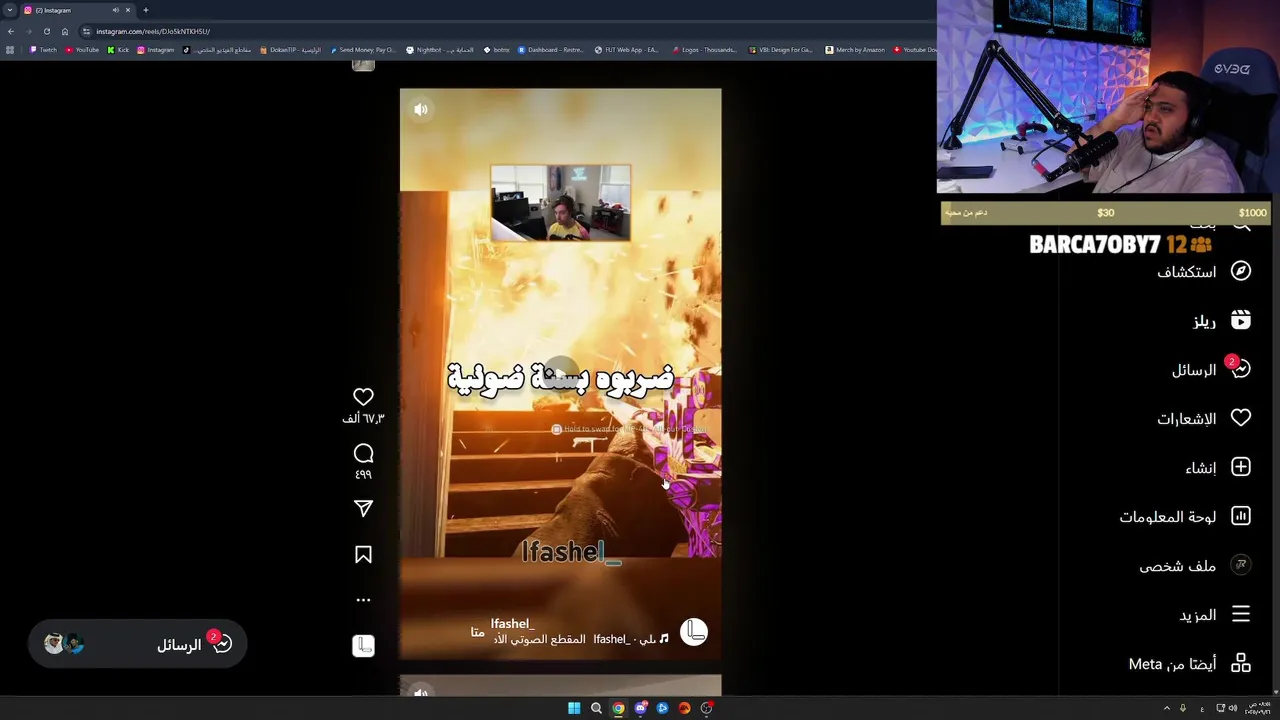Click the Also from Meta icon
Screen dimensions: 1280x720
click(x=1241, y=663)
